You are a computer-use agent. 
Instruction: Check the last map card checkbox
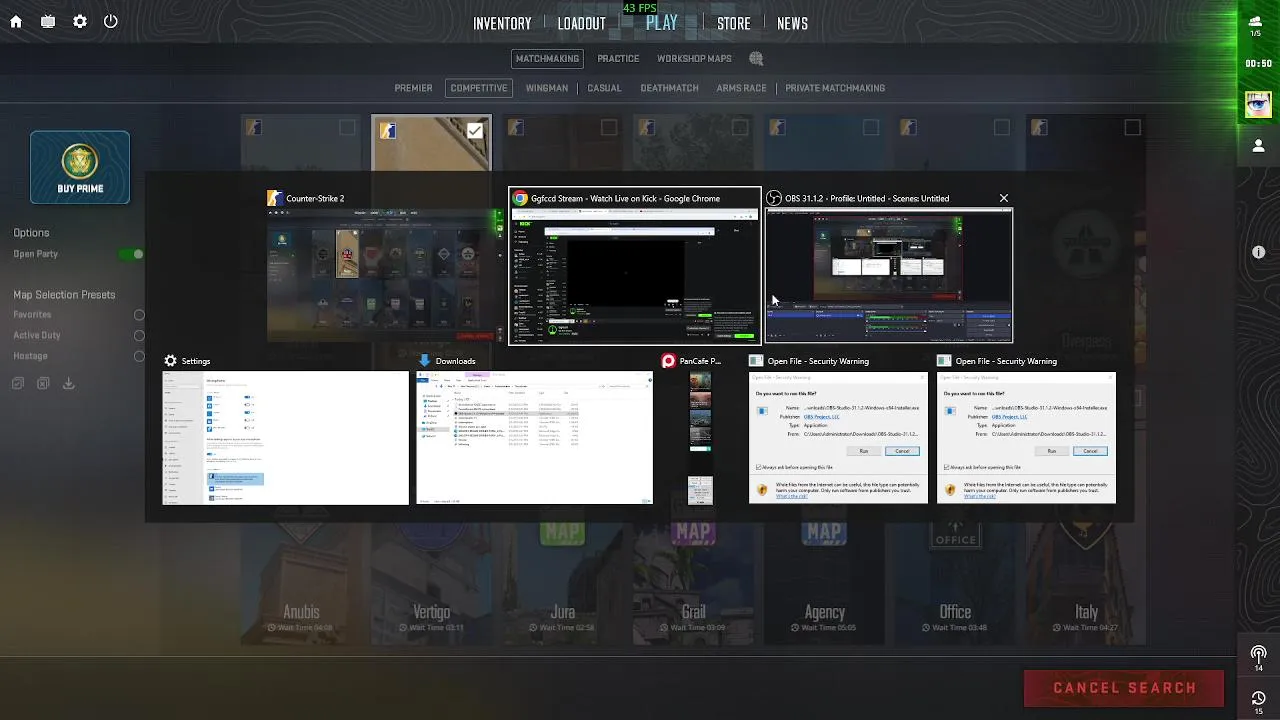[x=1133, y=127]
